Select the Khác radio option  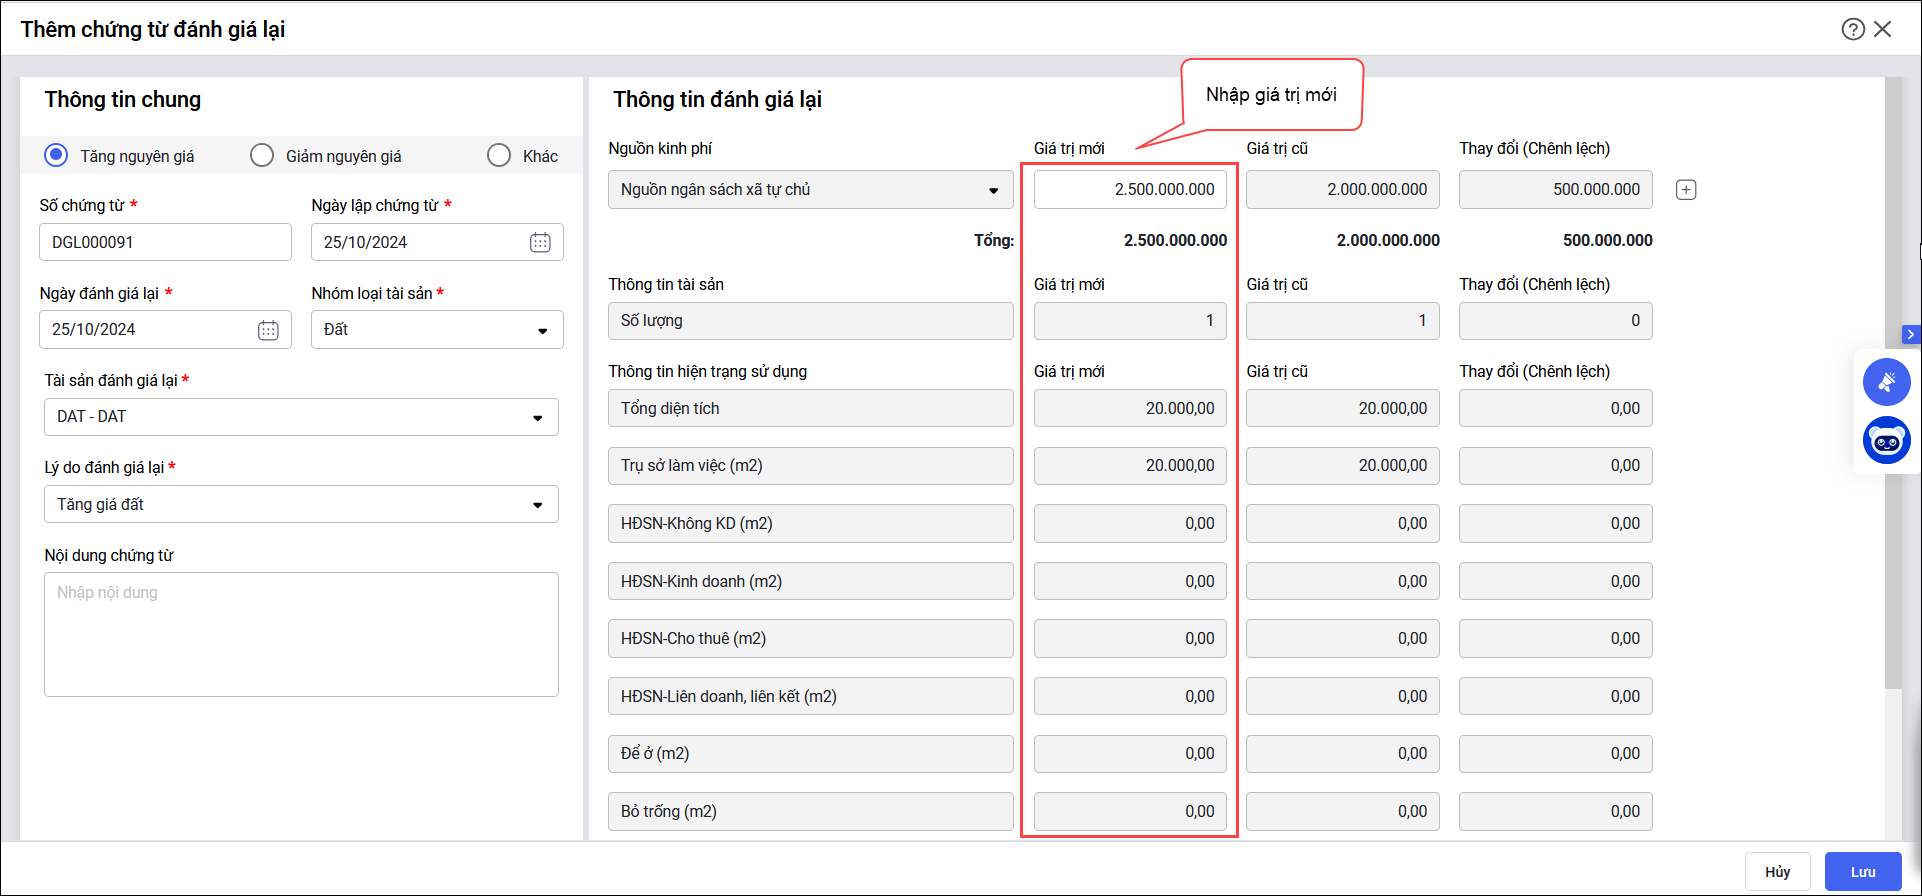[x=499, y=155]
